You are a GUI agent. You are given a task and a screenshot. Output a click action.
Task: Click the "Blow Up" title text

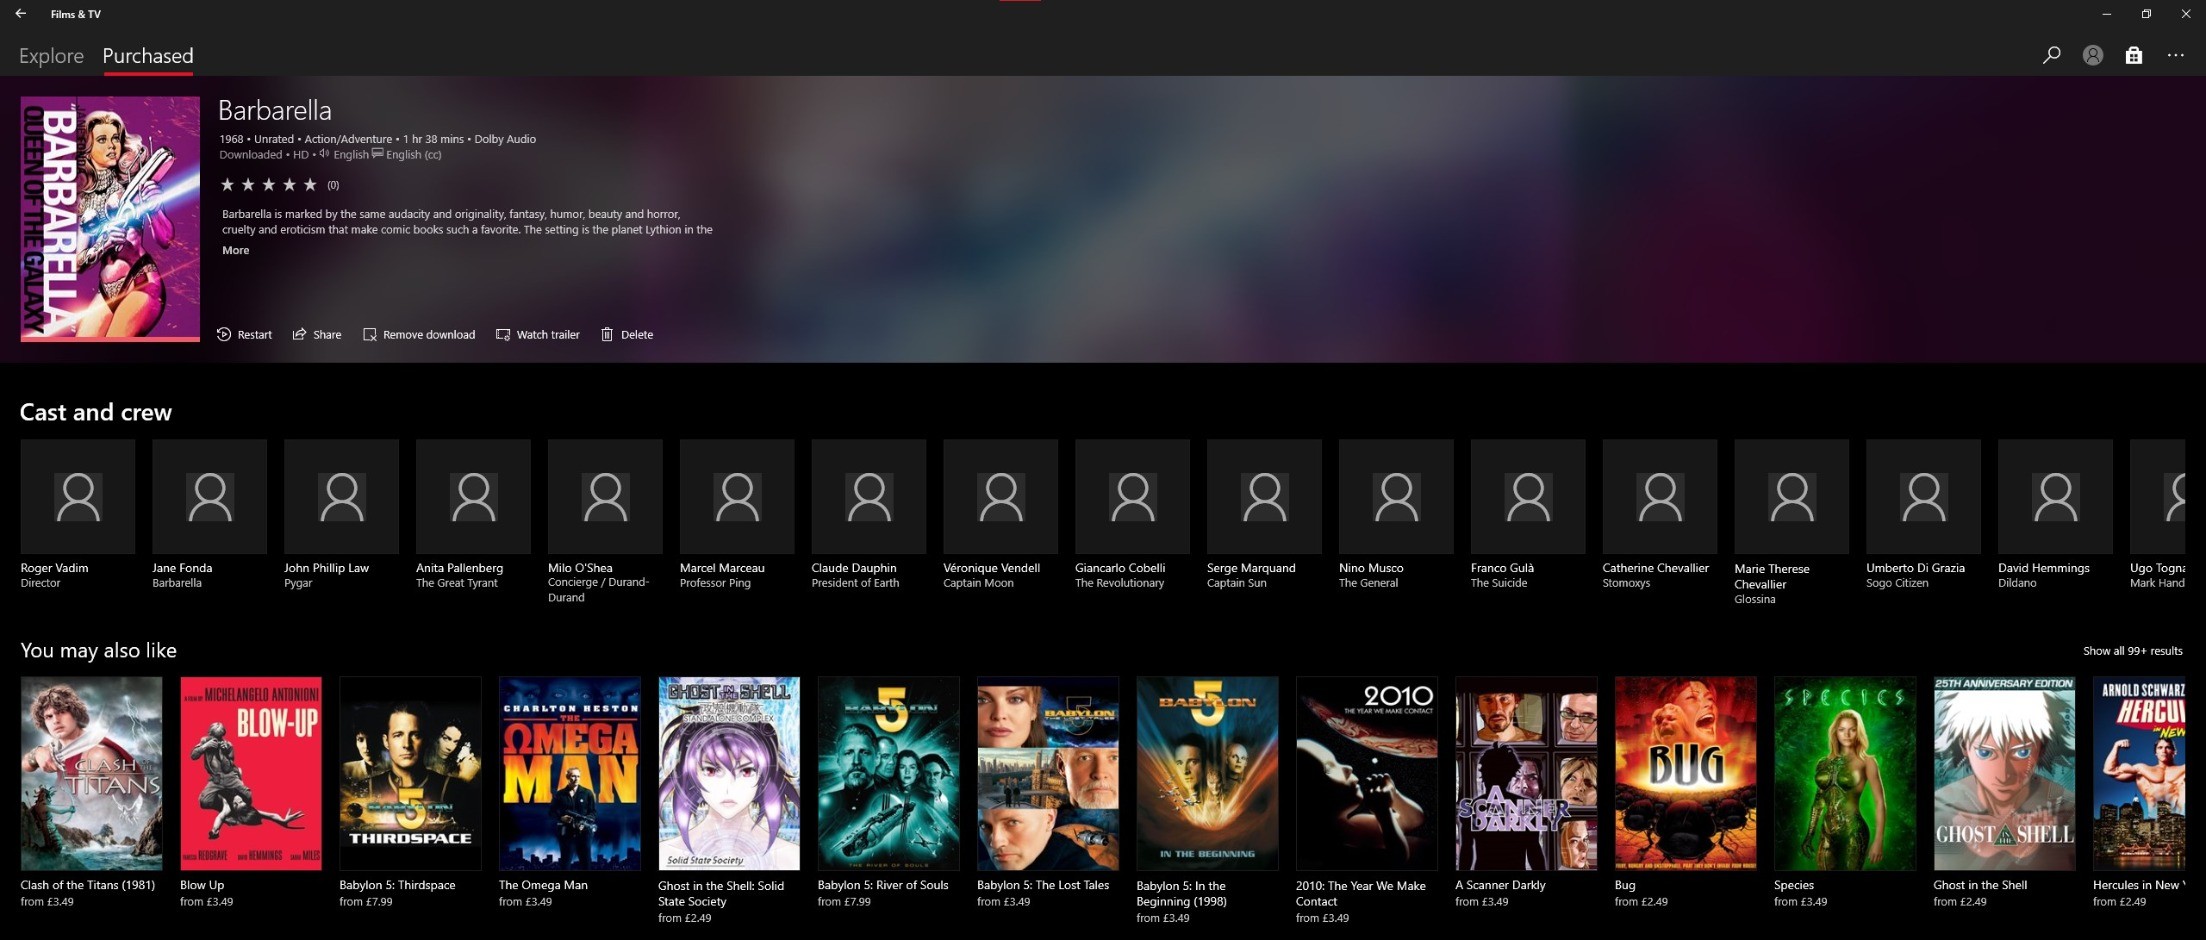pyautogui.click(x=202, y=885)
